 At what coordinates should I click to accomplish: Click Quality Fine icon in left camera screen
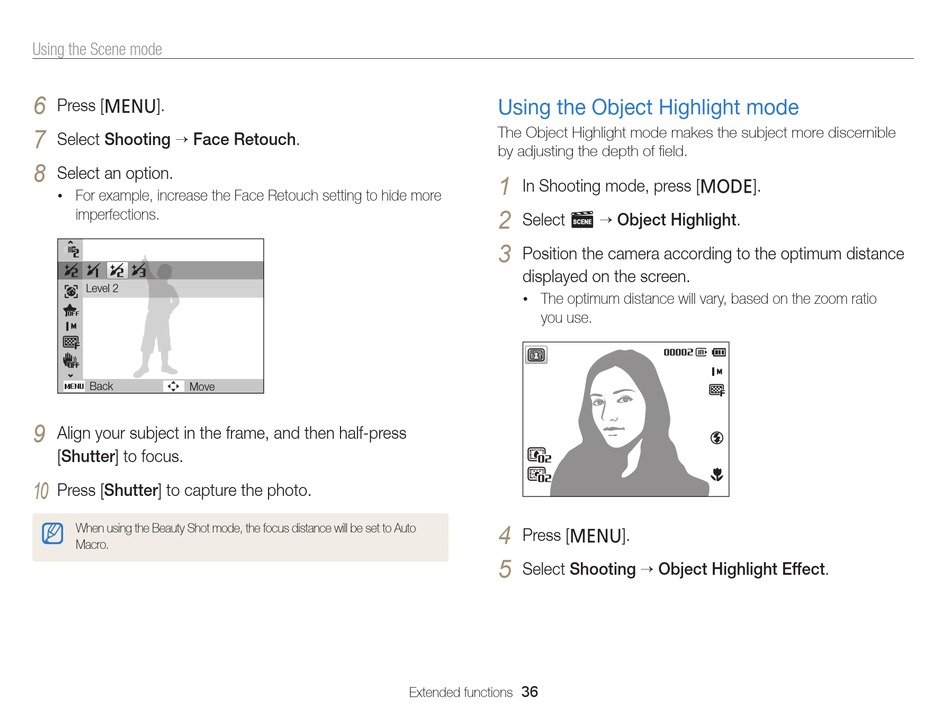[71, 342]
